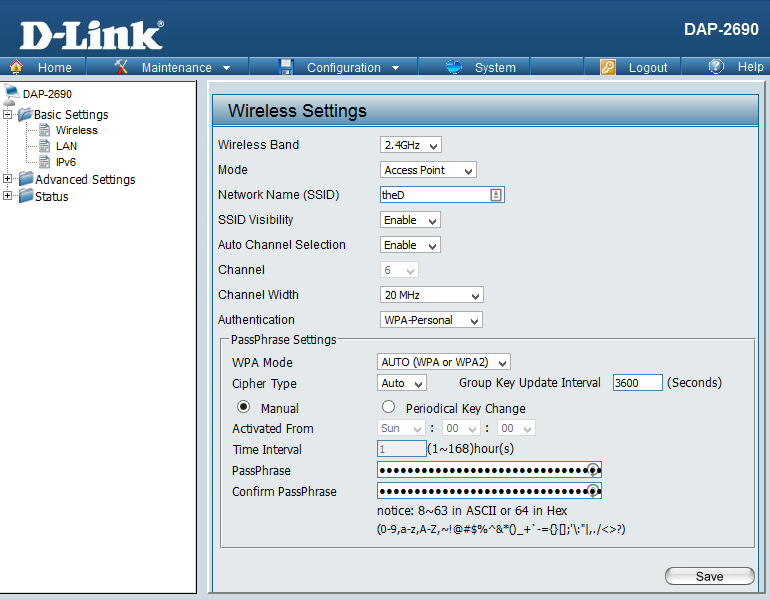Click the Help question mark icon
Viewport: 770px width, 599px height.
tap(716, 66)
